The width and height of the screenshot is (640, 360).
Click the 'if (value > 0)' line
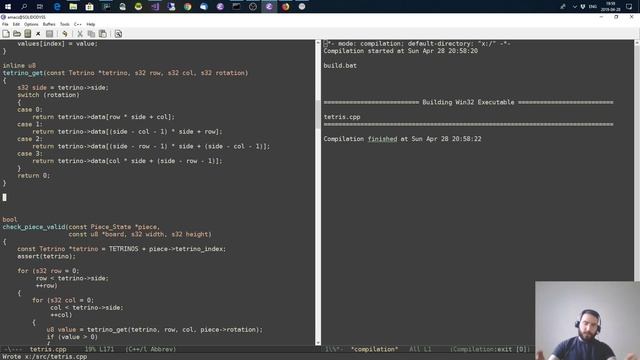pos(72,337)
